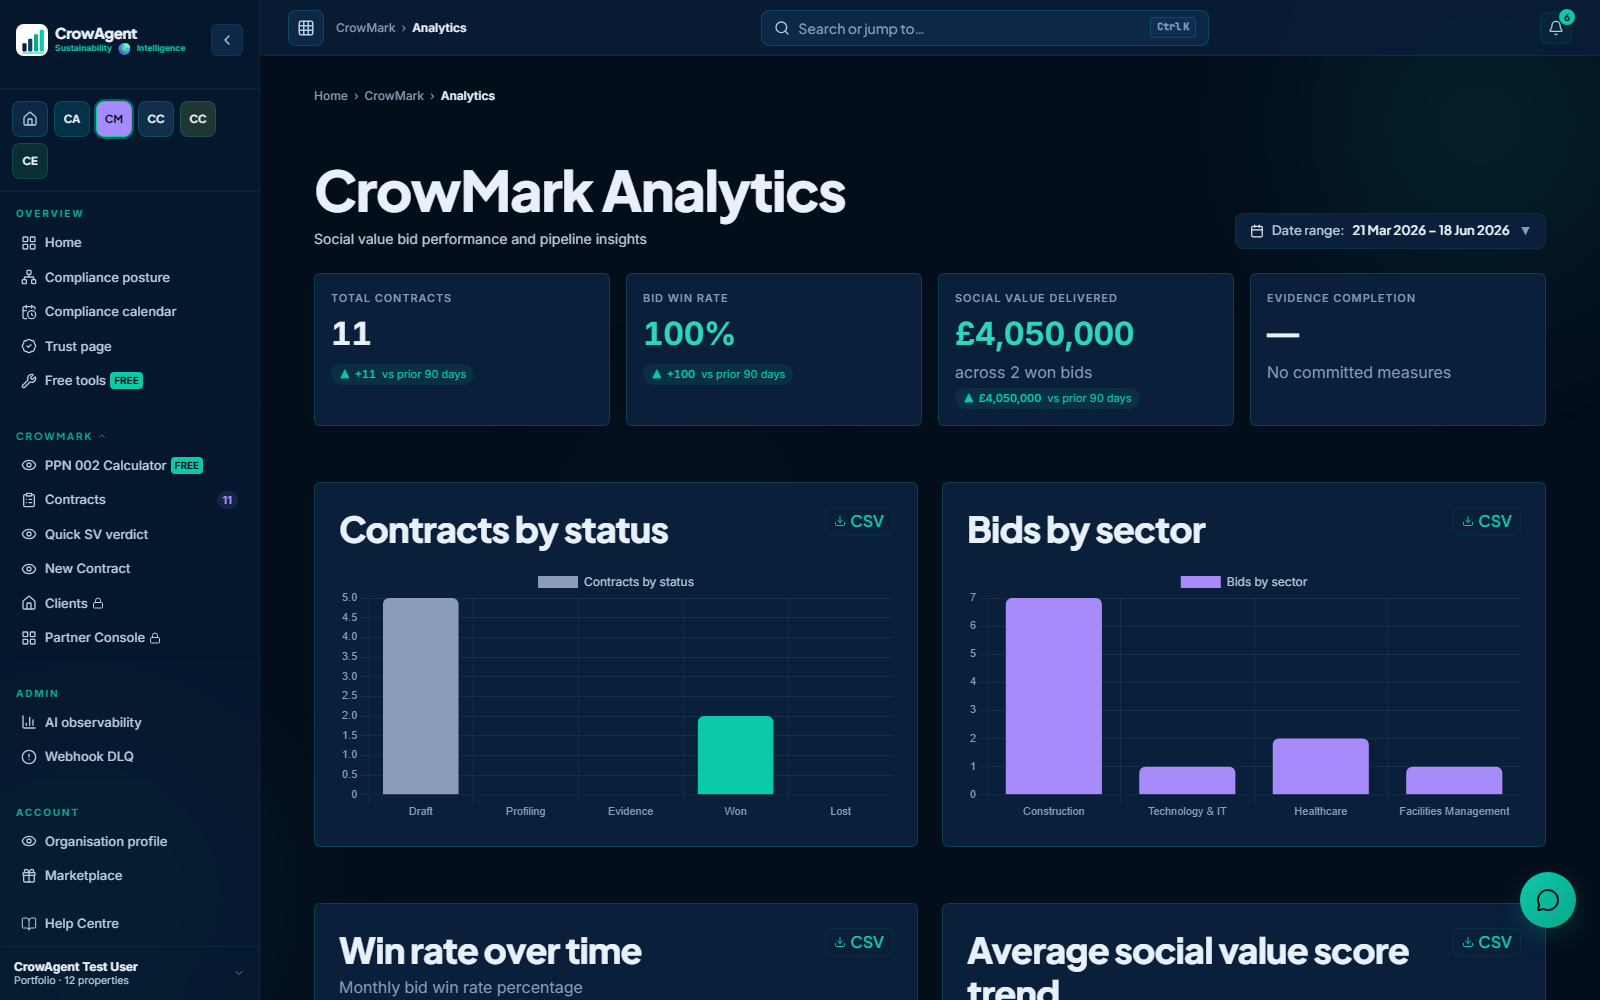Collapse the sidebar with the chevron button

coord(227,40)
